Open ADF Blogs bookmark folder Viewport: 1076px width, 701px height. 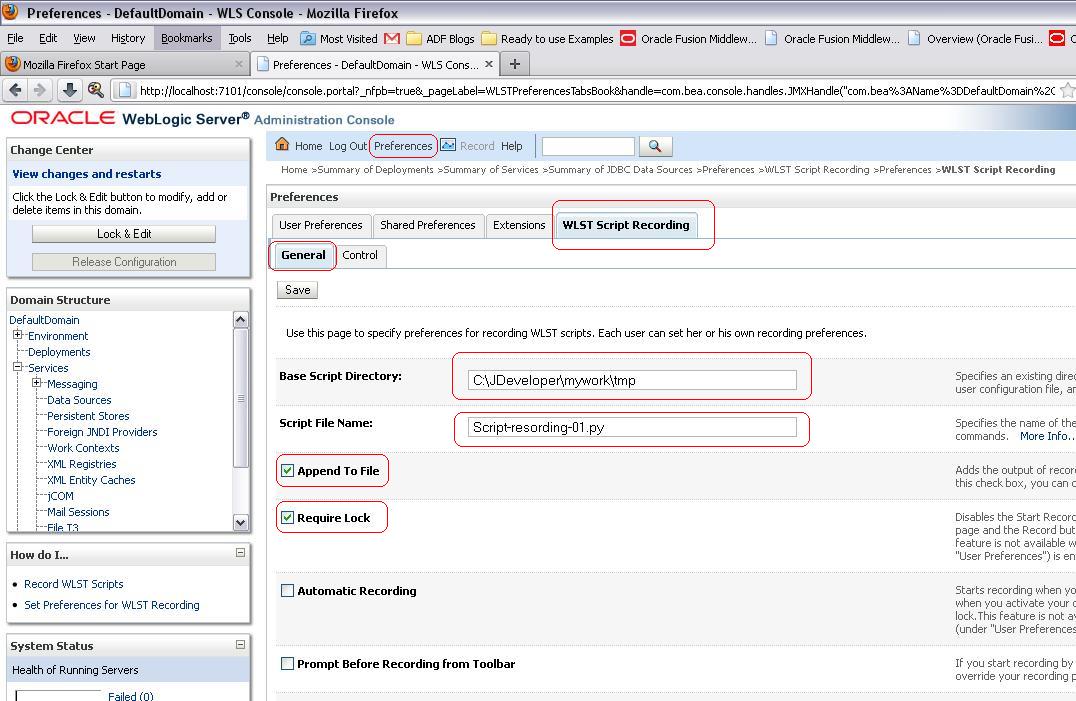tap(440, 38)
